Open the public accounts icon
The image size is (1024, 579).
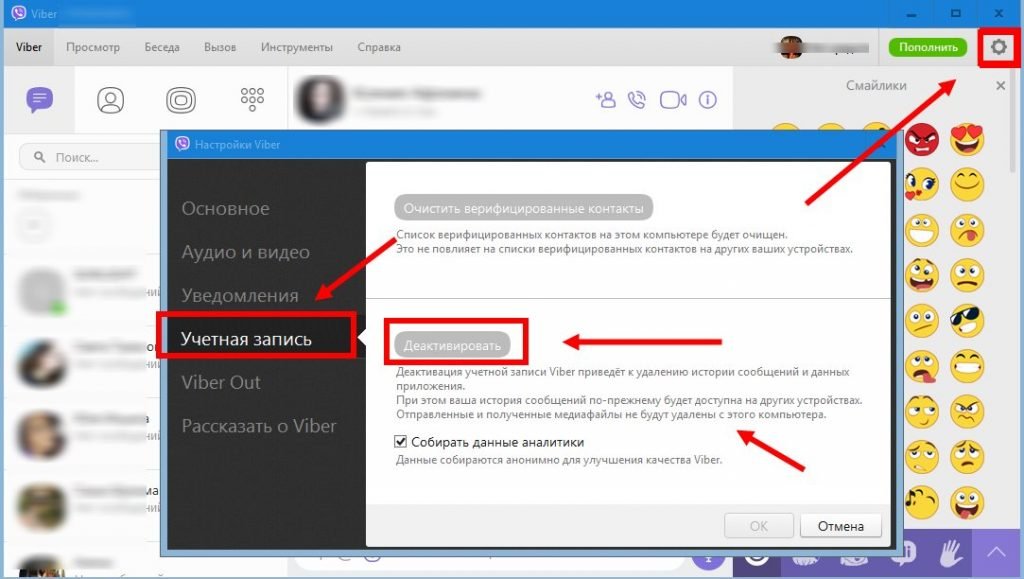click(181, 99)
